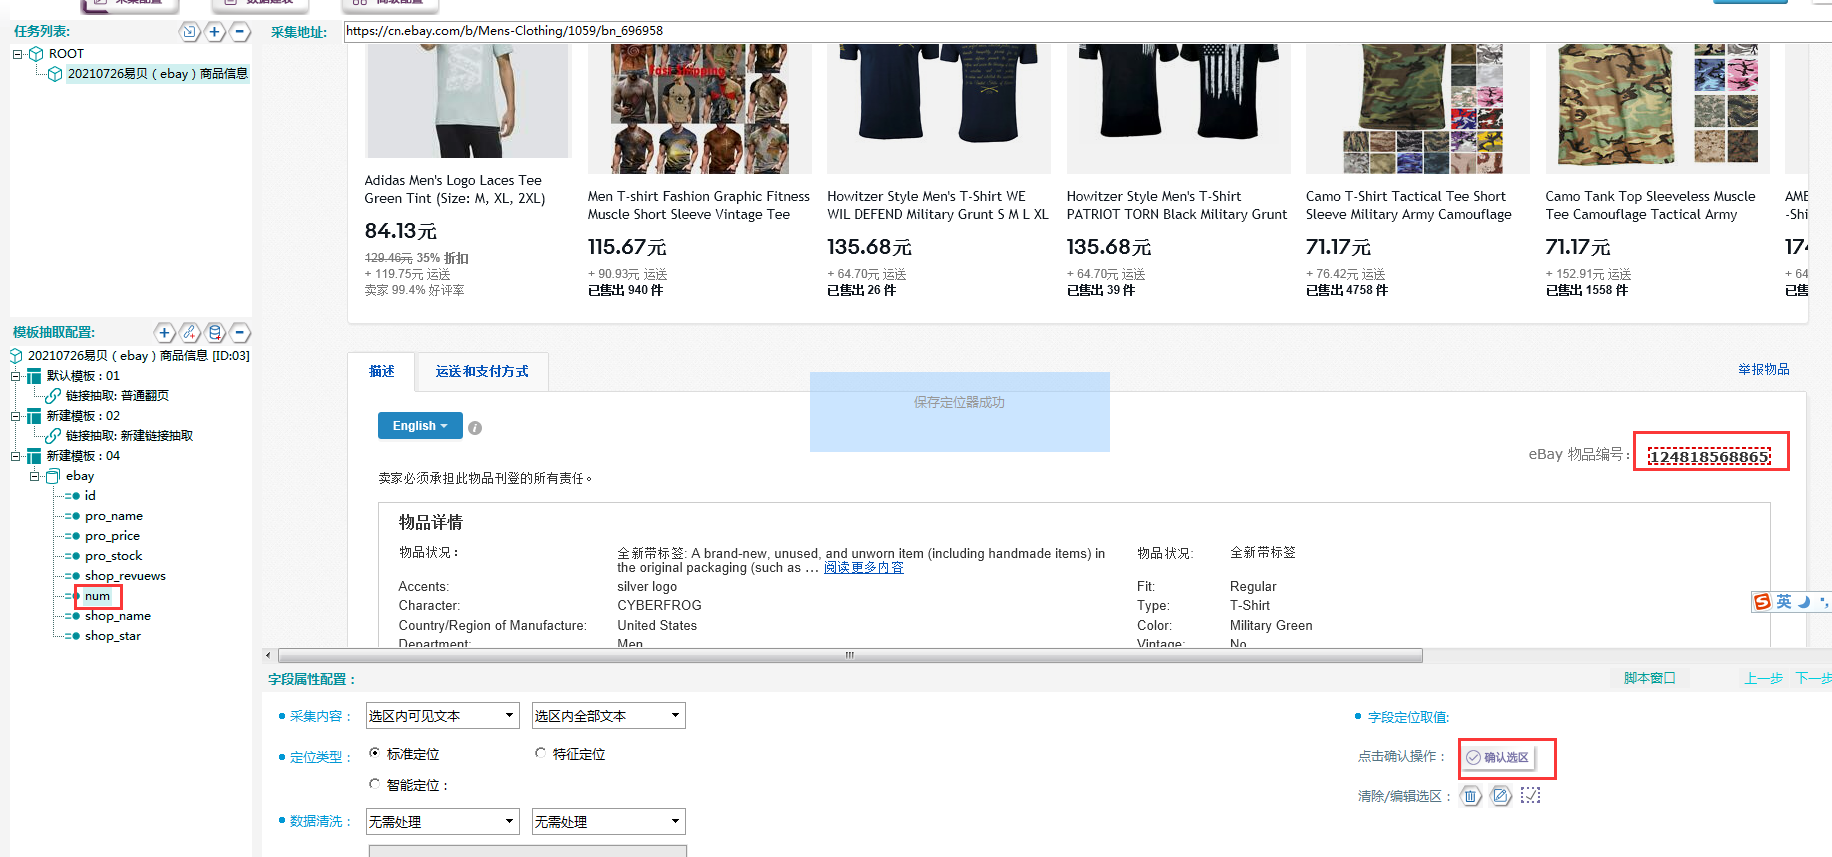The width and height of the screenshot is (1832, 857).
Task: Click the 已售出 4758 件 sold count
Action: 1346,290
